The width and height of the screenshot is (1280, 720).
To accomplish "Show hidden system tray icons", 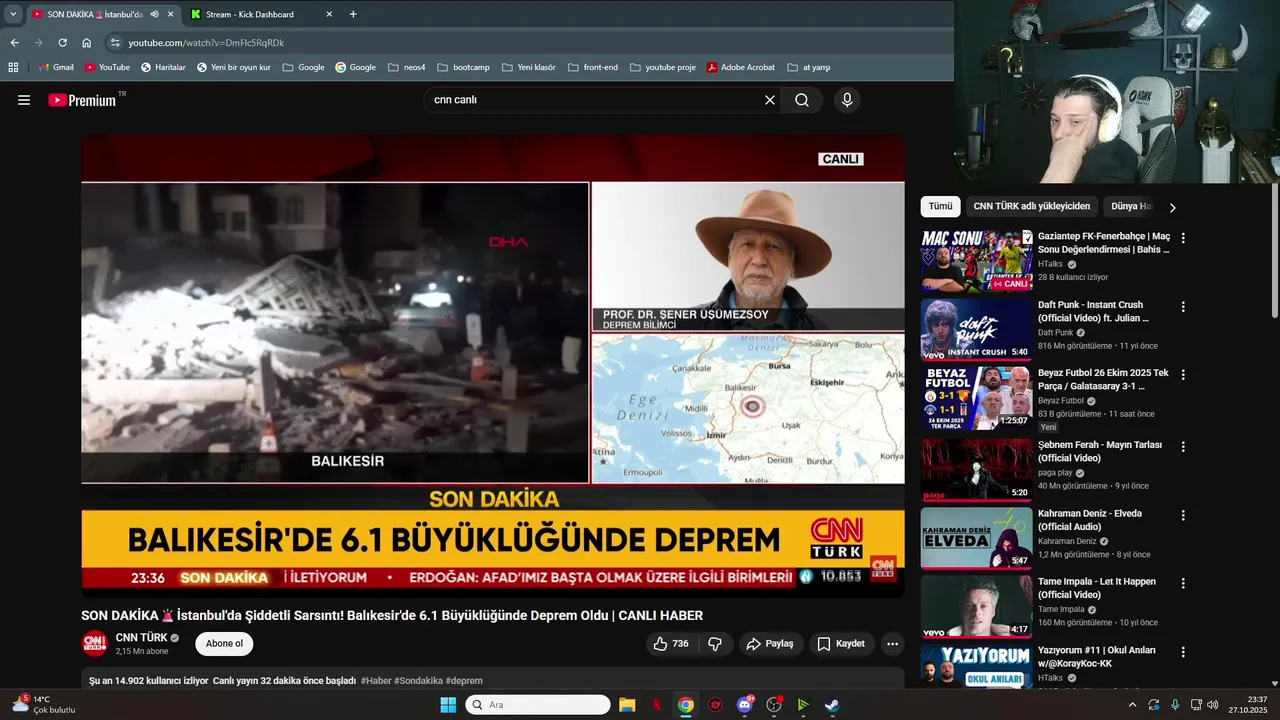I will (1132, 705).
